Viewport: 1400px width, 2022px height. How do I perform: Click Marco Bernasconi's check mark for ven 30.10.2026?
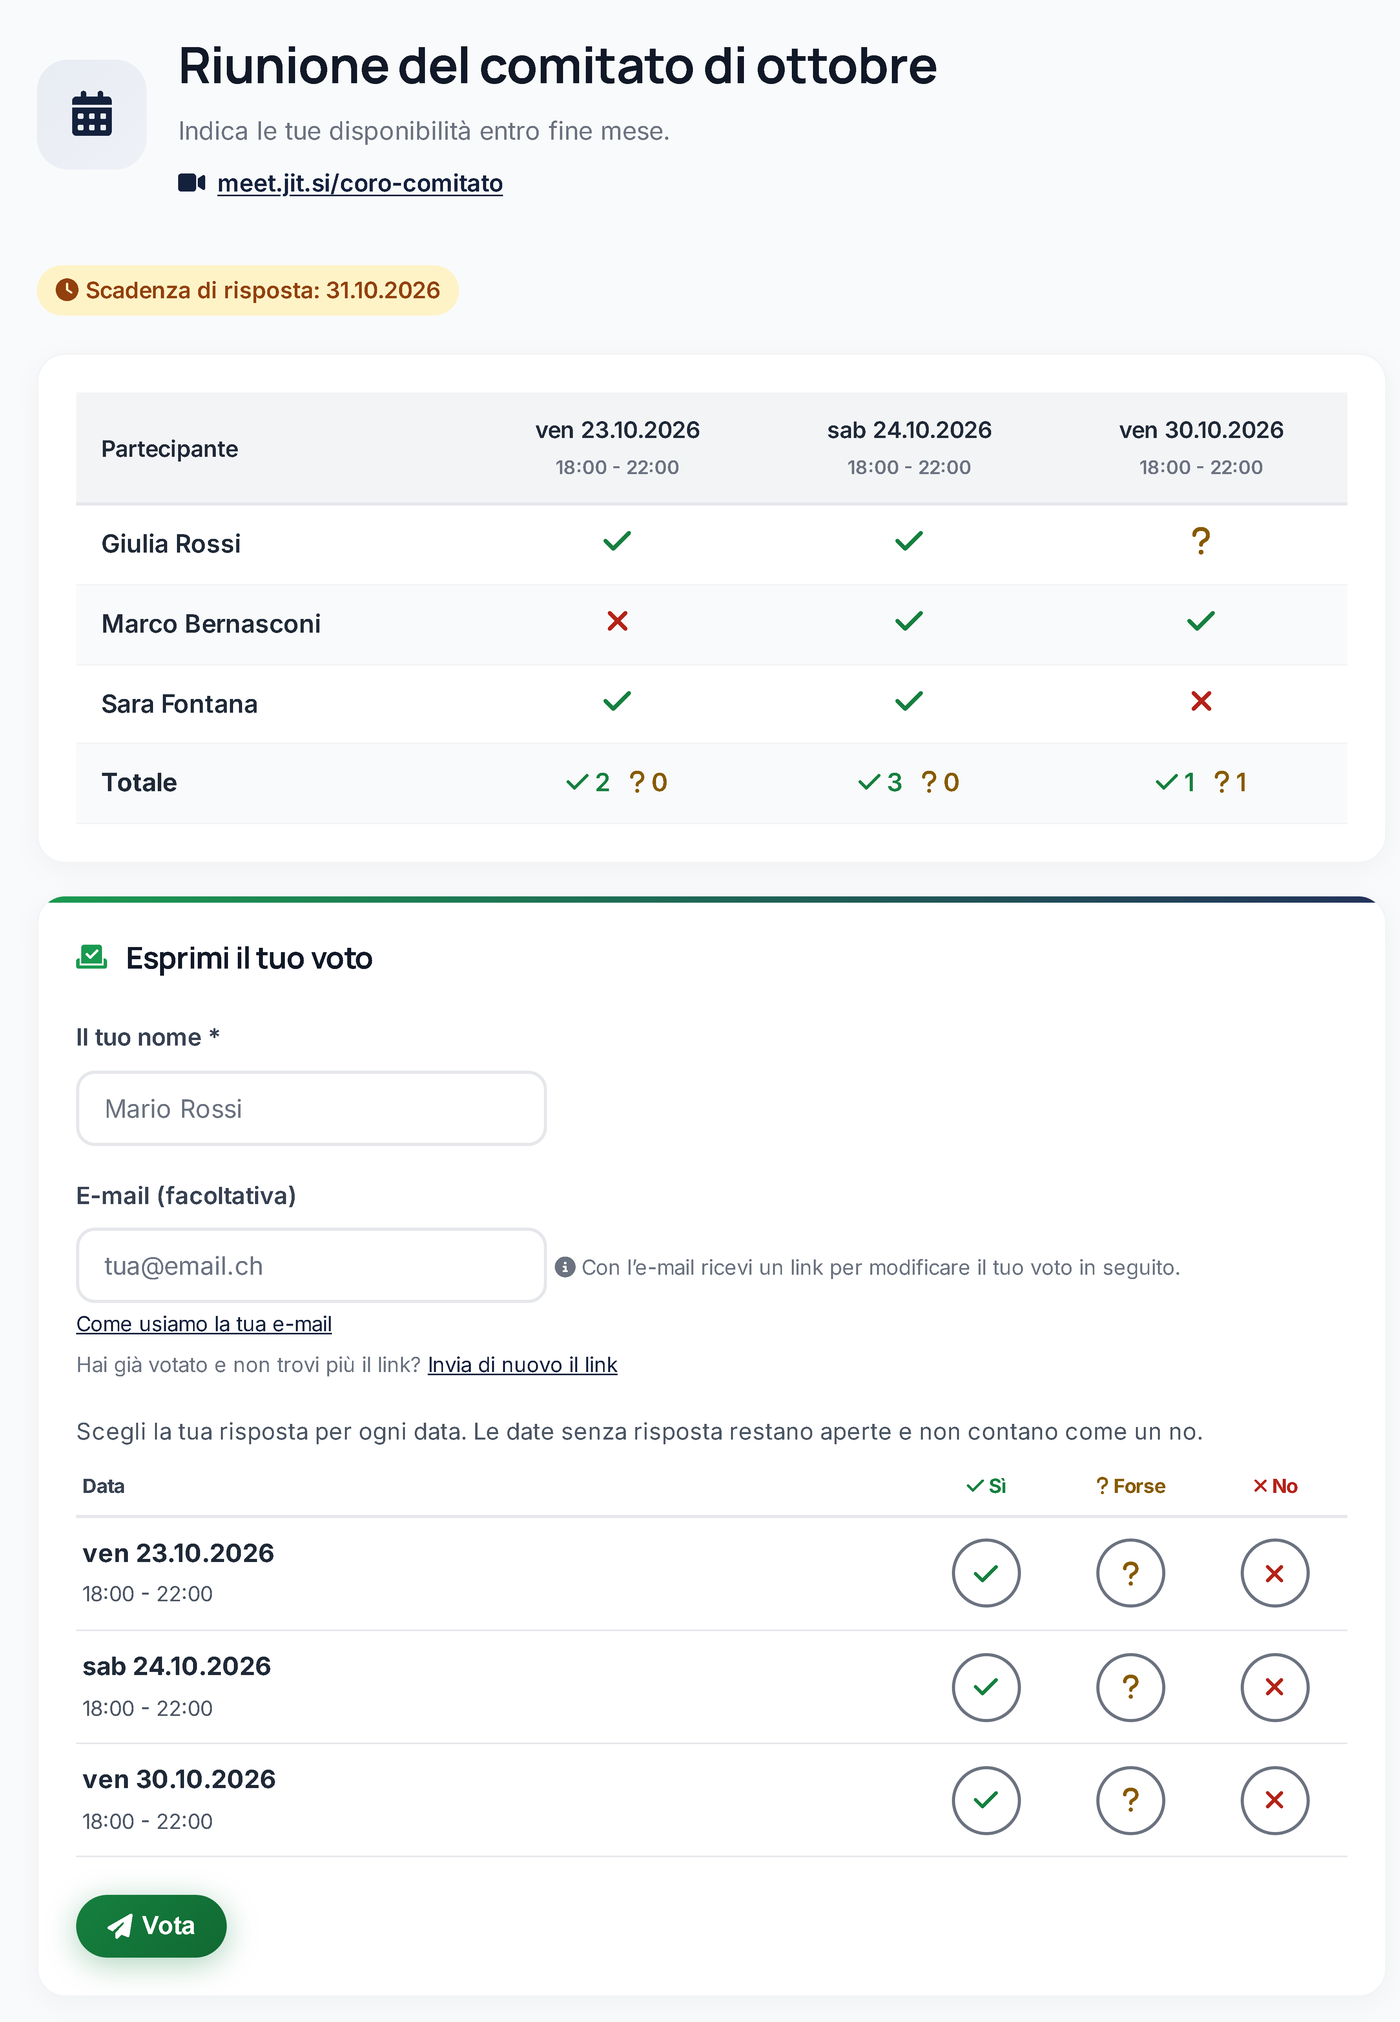pyautogui.click(x=1201, y=621)
